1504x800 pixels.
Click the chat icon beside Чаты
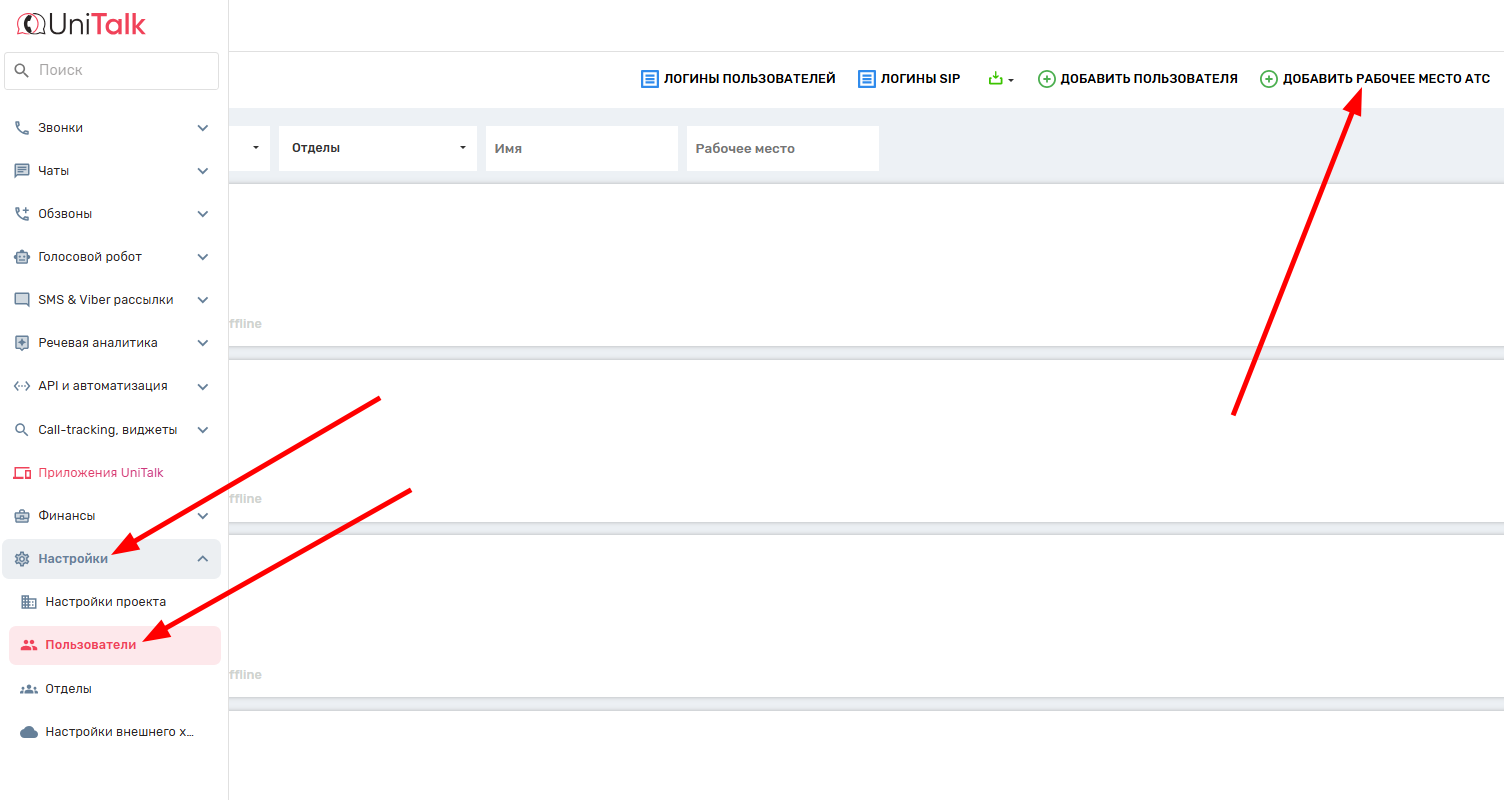[x=22, y=171]
